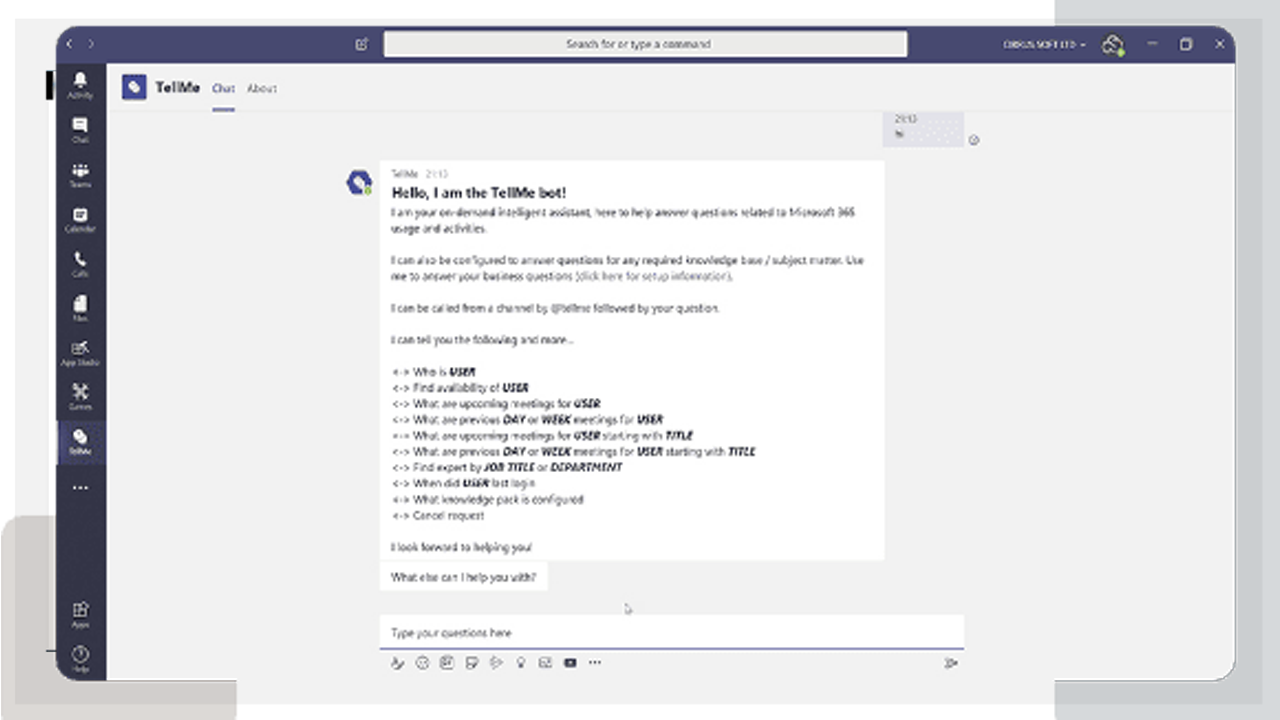The image size is (1280, 720).
Task: Click the Hello, I am the TellMe bot heading
Action: click(x=479, y=192)
